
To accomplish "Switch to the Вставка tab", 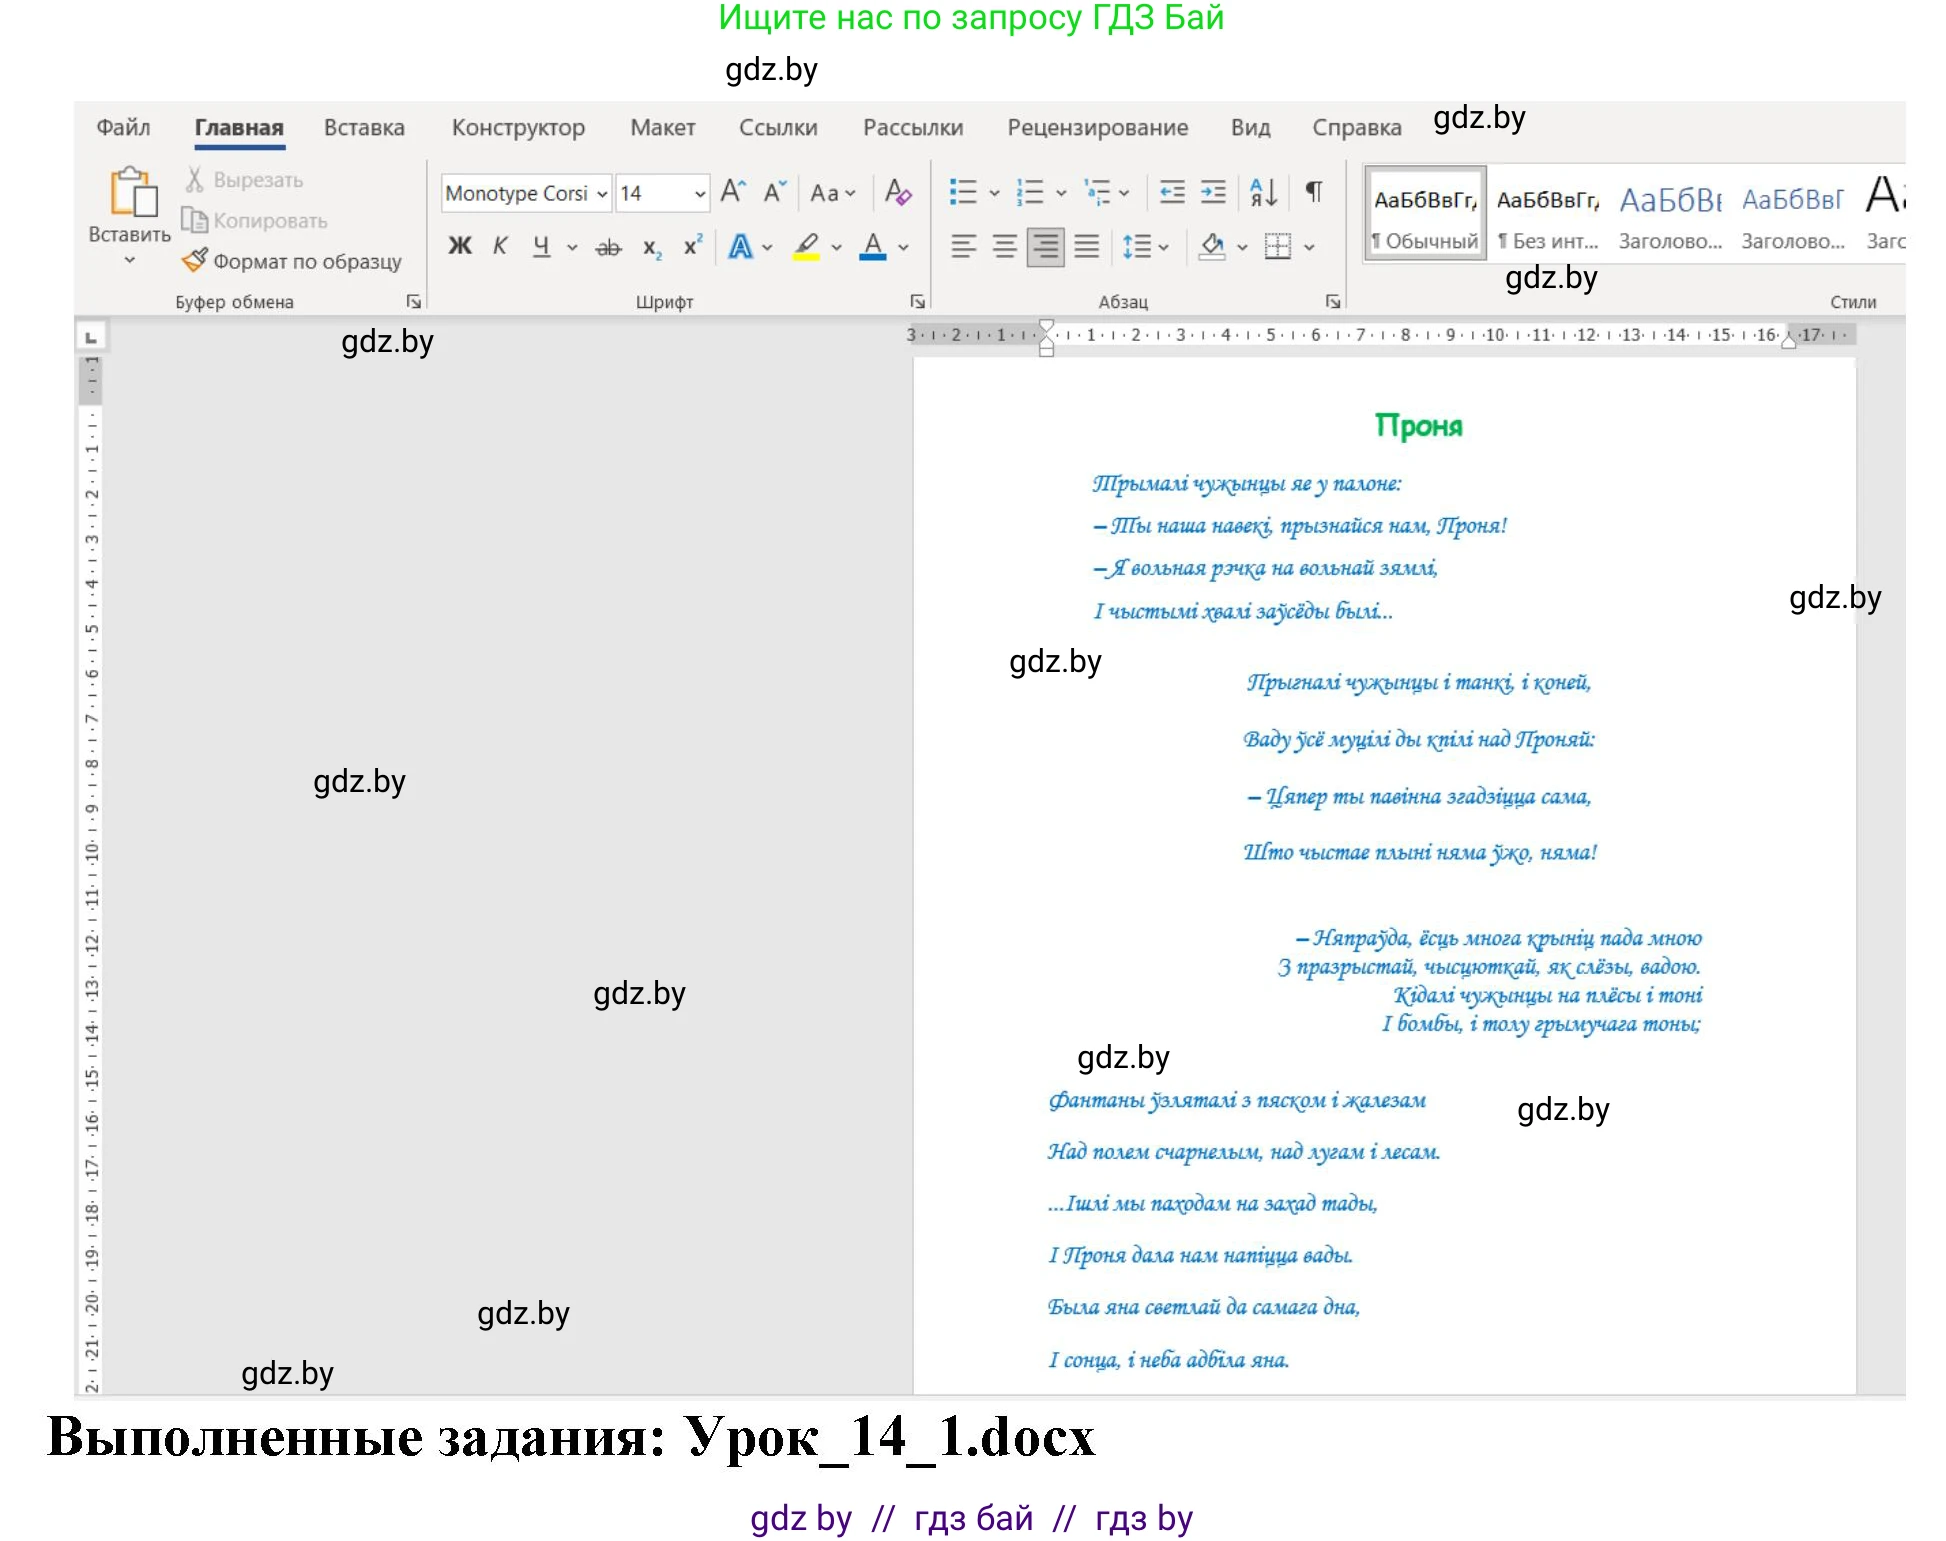I will pyautogui.click(x=364, y=128).
